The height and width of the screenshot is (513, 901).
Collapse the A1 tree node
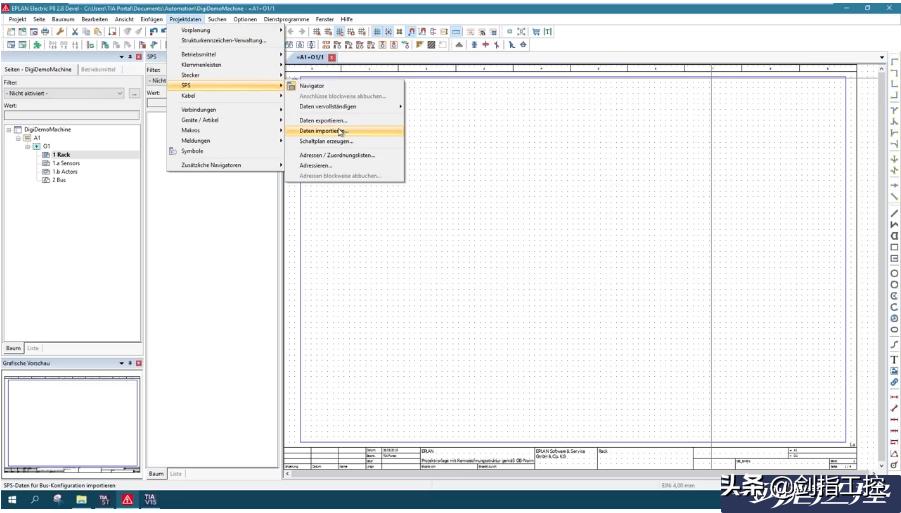(x=18, y=138)
